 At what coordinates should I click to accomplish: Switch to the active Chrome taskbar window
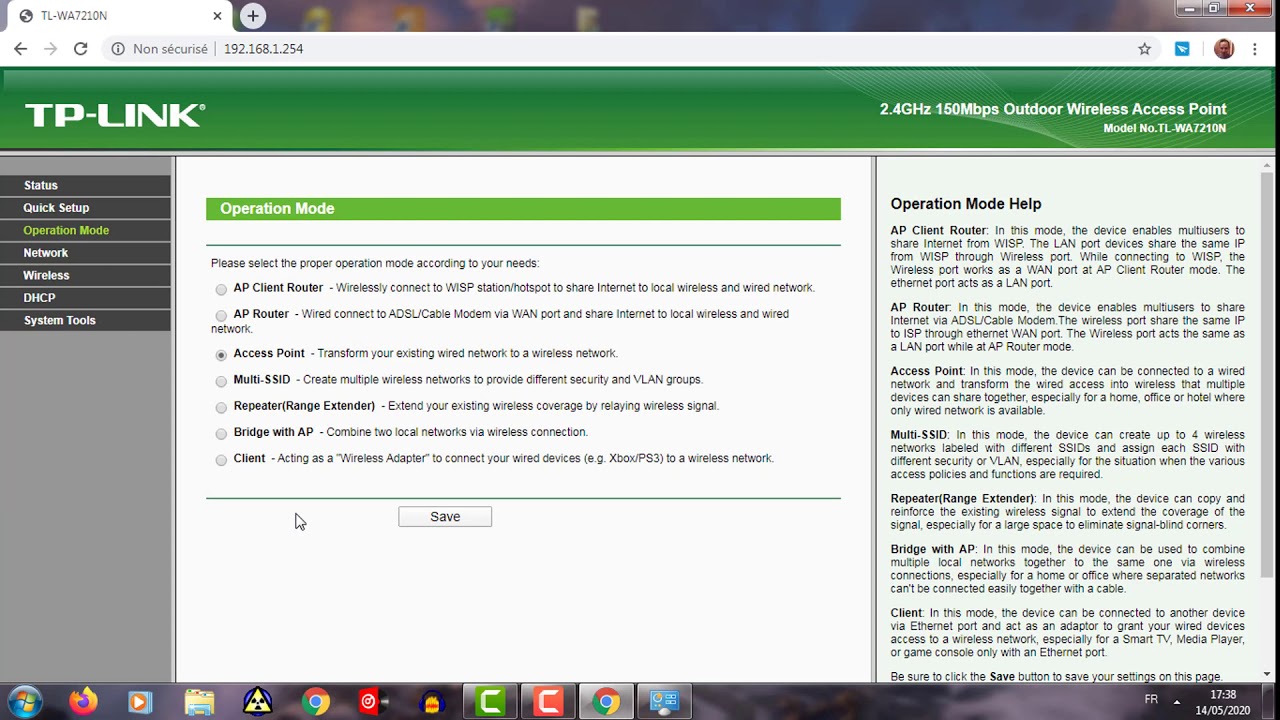(x=606, y=701)
